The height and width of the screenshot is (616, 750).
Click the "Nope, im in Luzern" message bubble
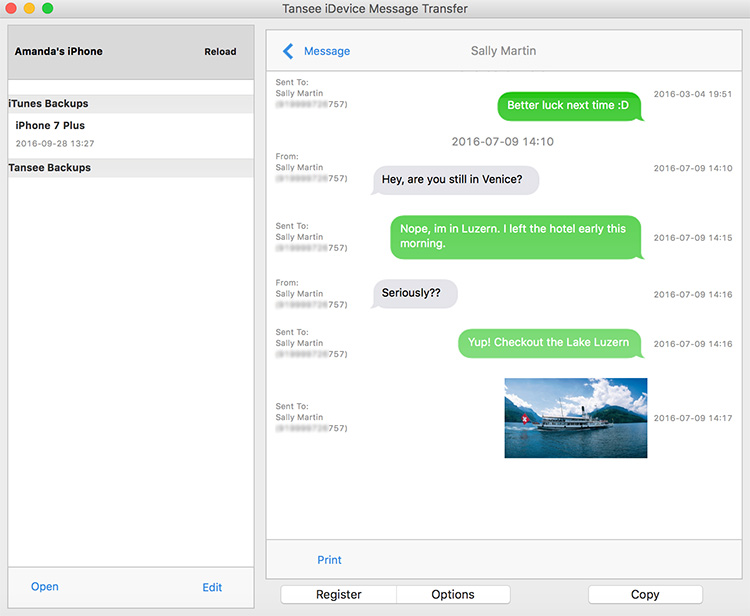[514, 236]
